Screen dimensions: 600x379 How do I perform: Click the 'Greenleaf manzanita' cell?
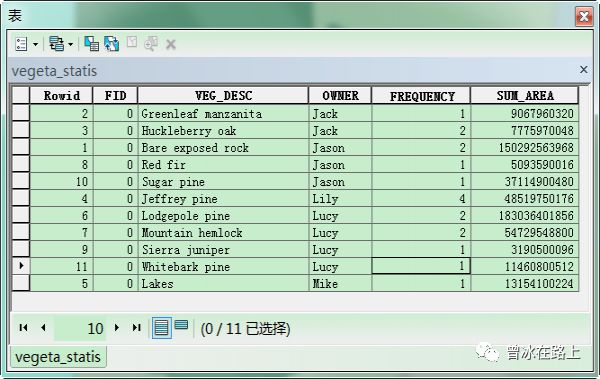coord(223,113)
